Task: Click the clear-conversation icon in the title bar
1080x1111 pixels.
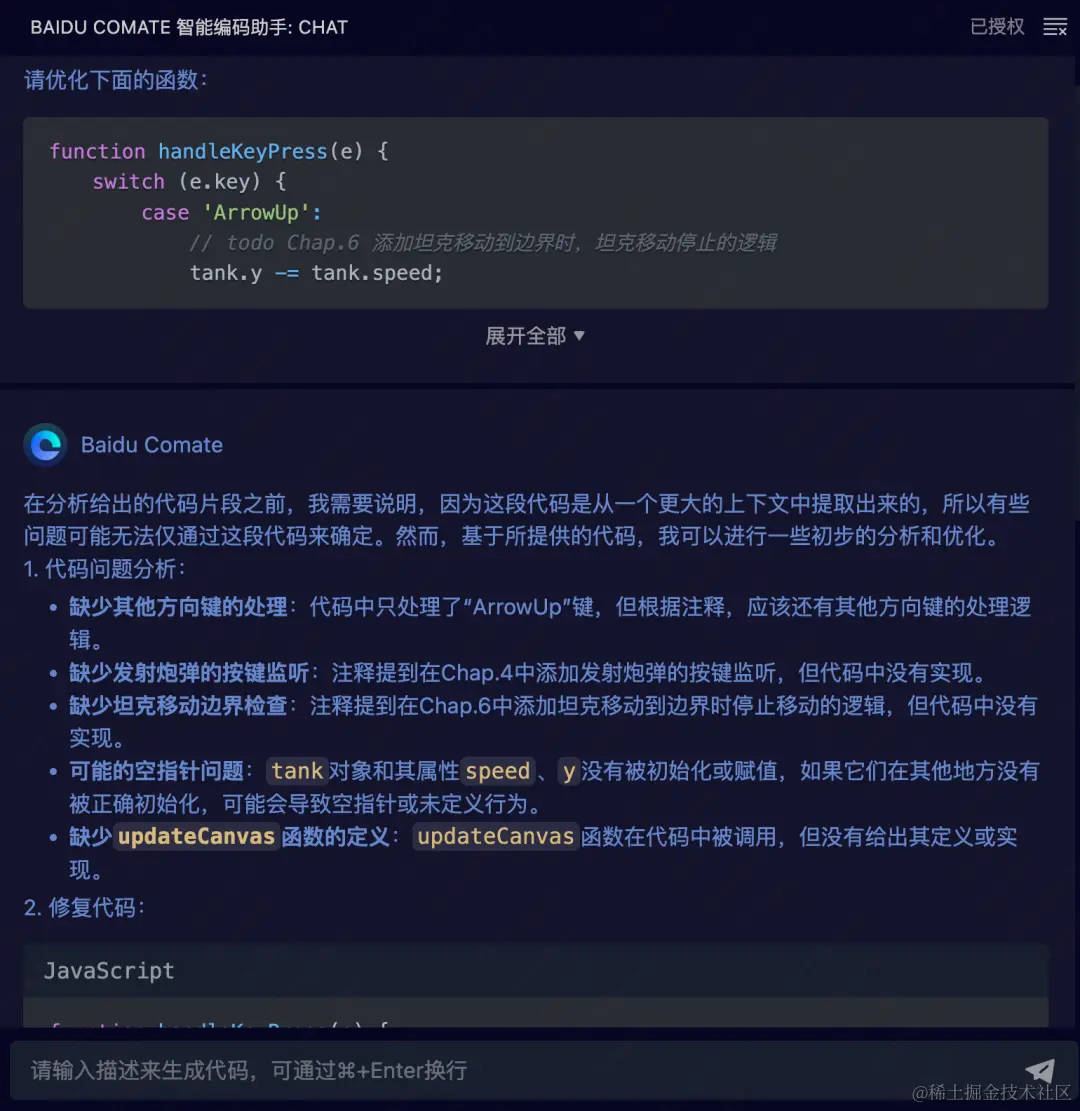Action: click(1055, 27)
